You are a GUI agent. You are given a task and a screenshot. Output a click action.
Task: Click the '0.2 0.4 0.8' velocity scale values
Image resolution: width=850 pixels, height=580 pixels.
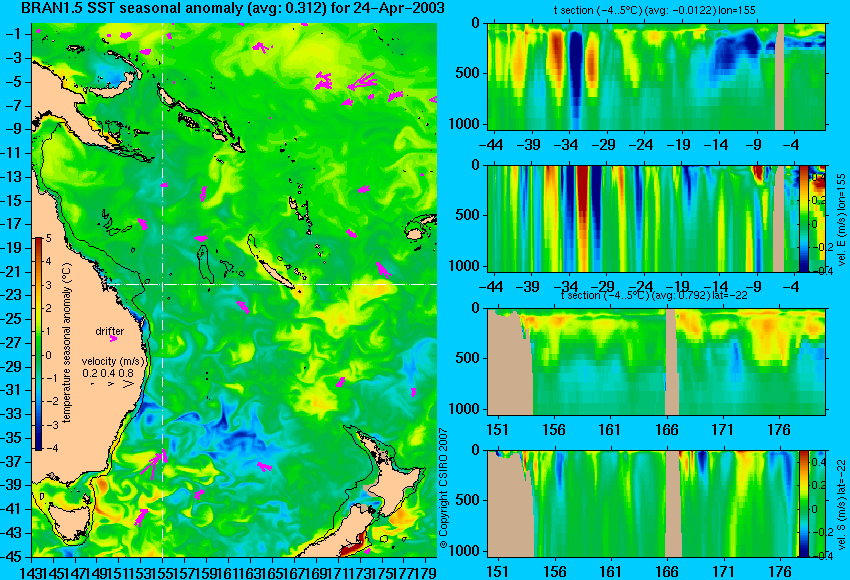click(108, 373)
